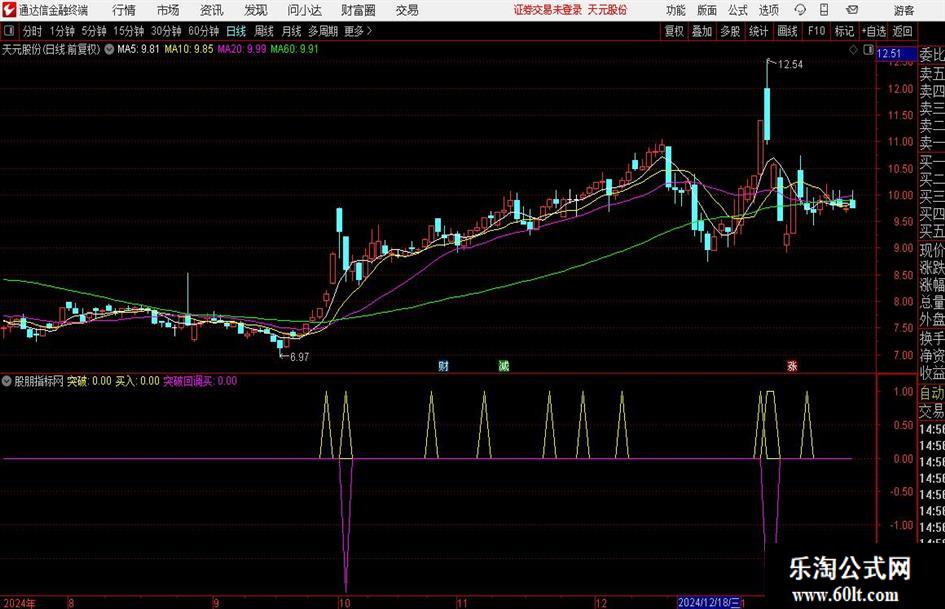The height and width of the screenshot is (609, 945).
Task: Click the 标记 mark toolbar button
Action: [x=844, y=31]
